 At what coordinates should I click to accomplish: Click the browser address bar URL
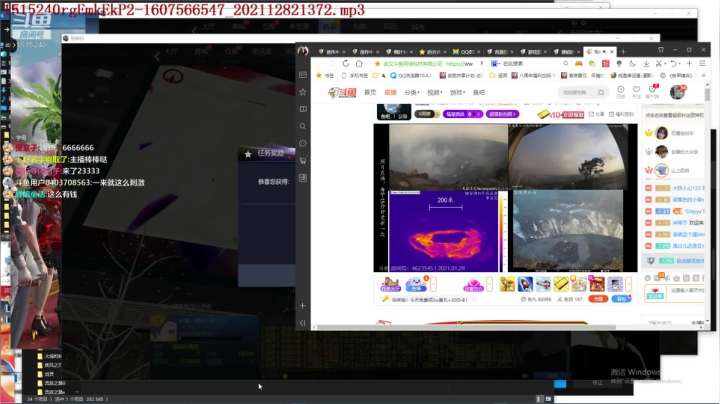point(459,64)
